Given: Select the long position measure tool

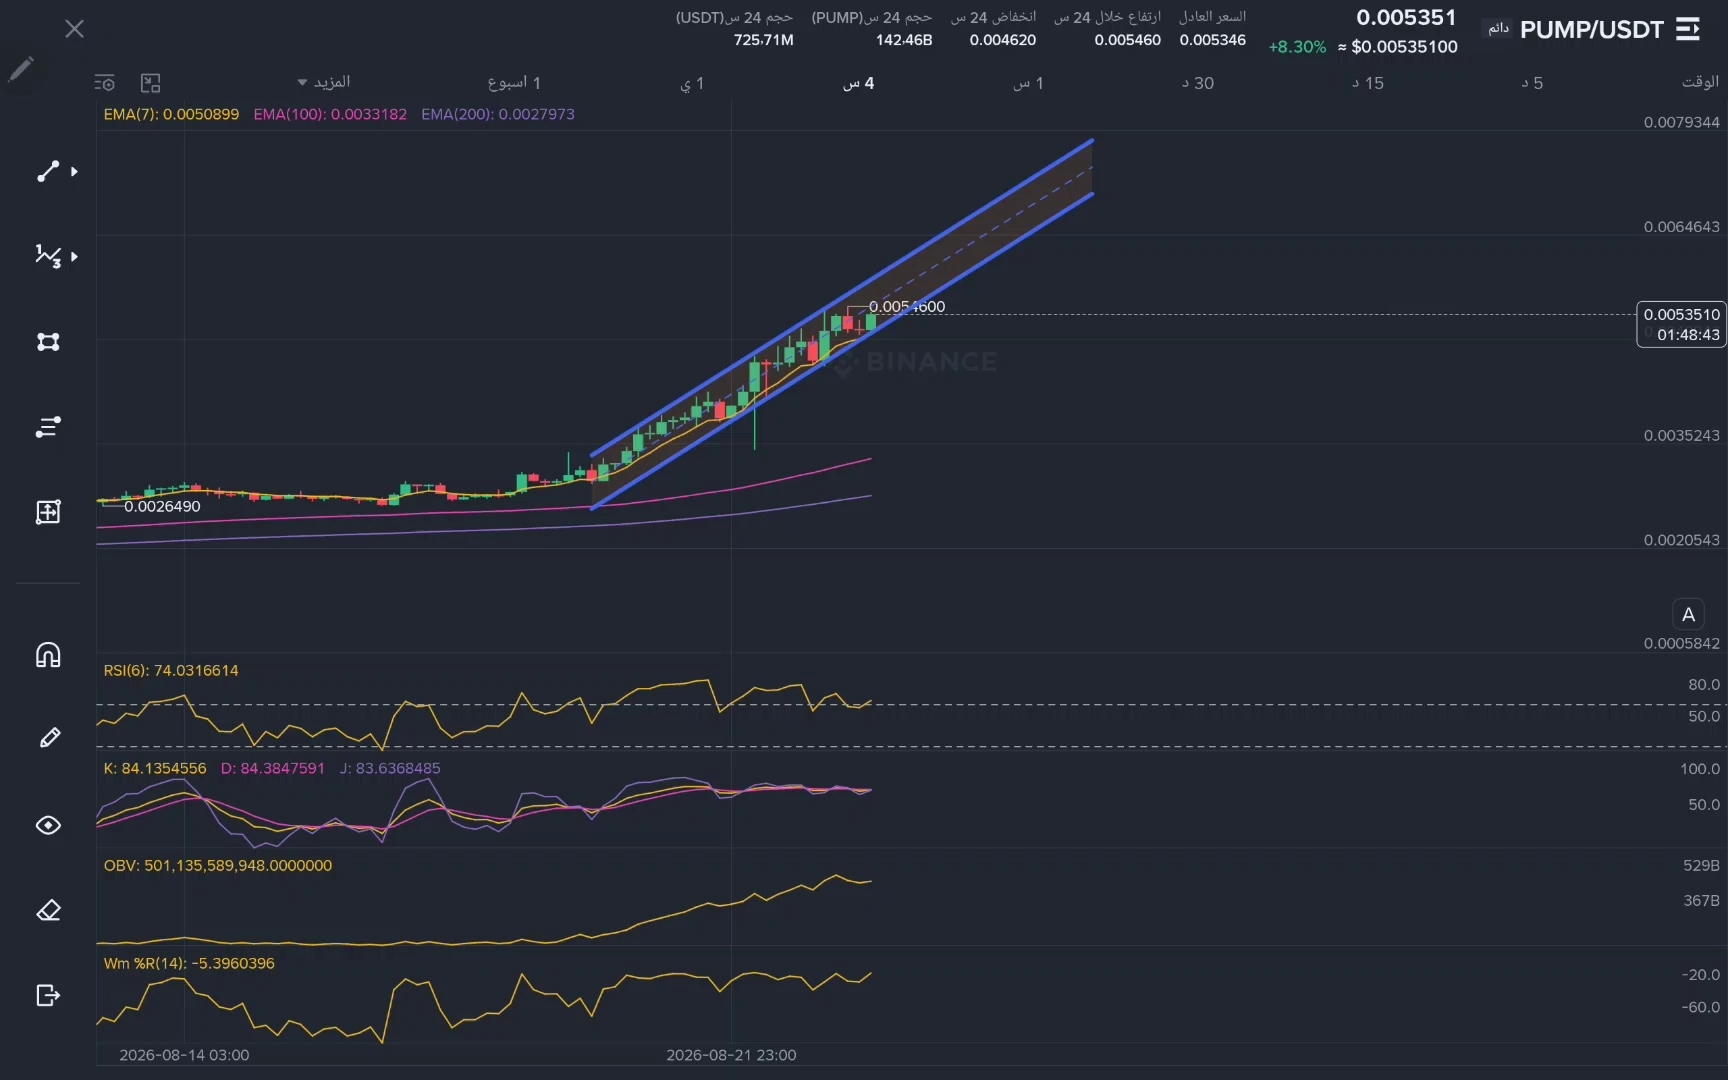Looking at the screenshot, I should pos(48,512).
